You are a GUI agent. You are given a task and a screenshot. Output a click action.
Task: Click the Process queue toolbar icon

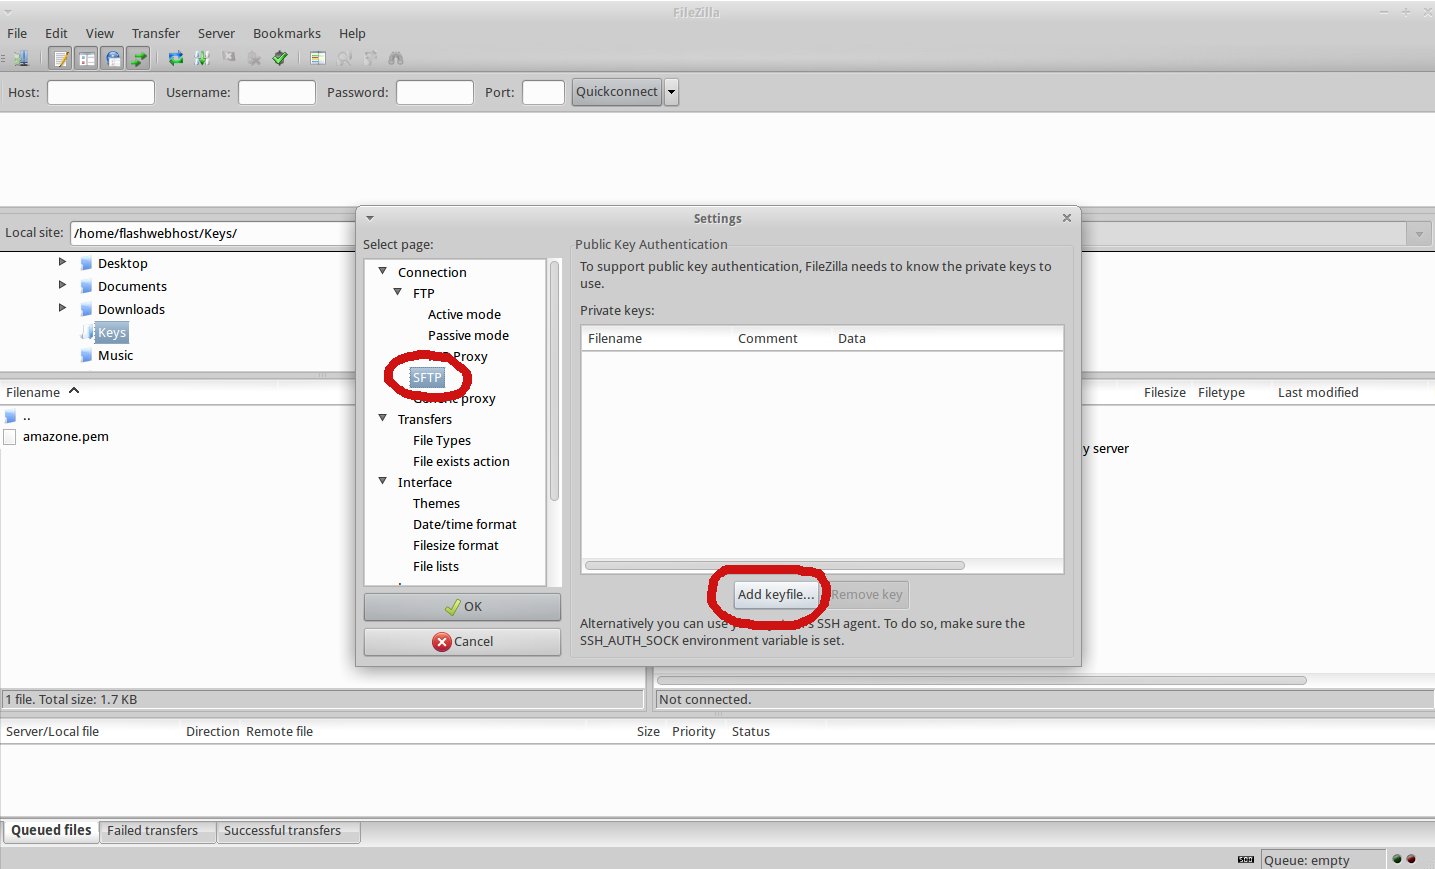click(202, 58)
